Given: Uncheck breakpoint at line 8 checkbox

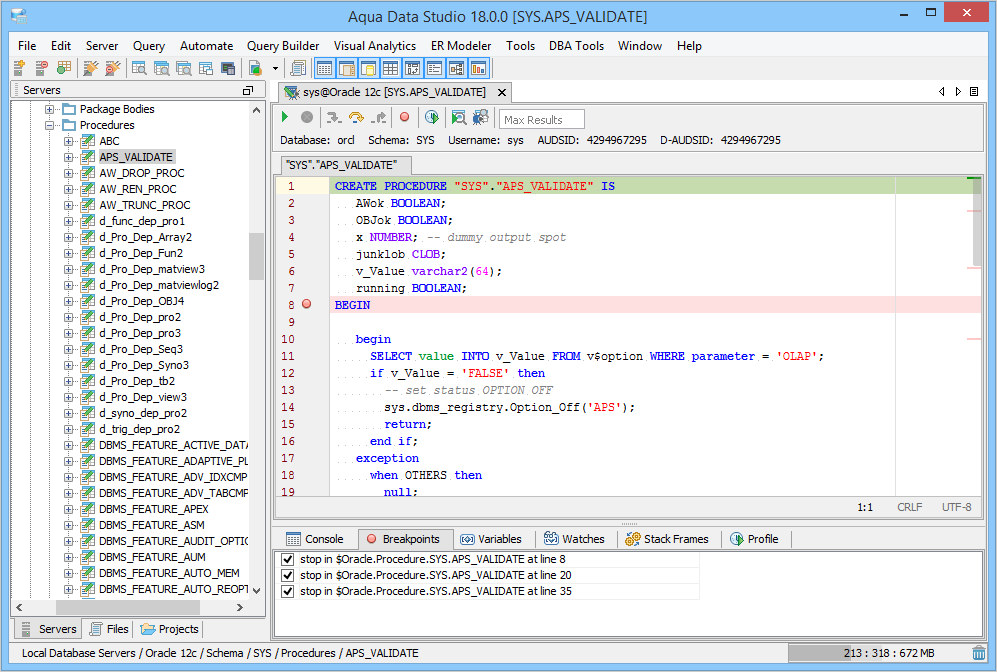Looking at the screenshot, I should pos(288,560).
